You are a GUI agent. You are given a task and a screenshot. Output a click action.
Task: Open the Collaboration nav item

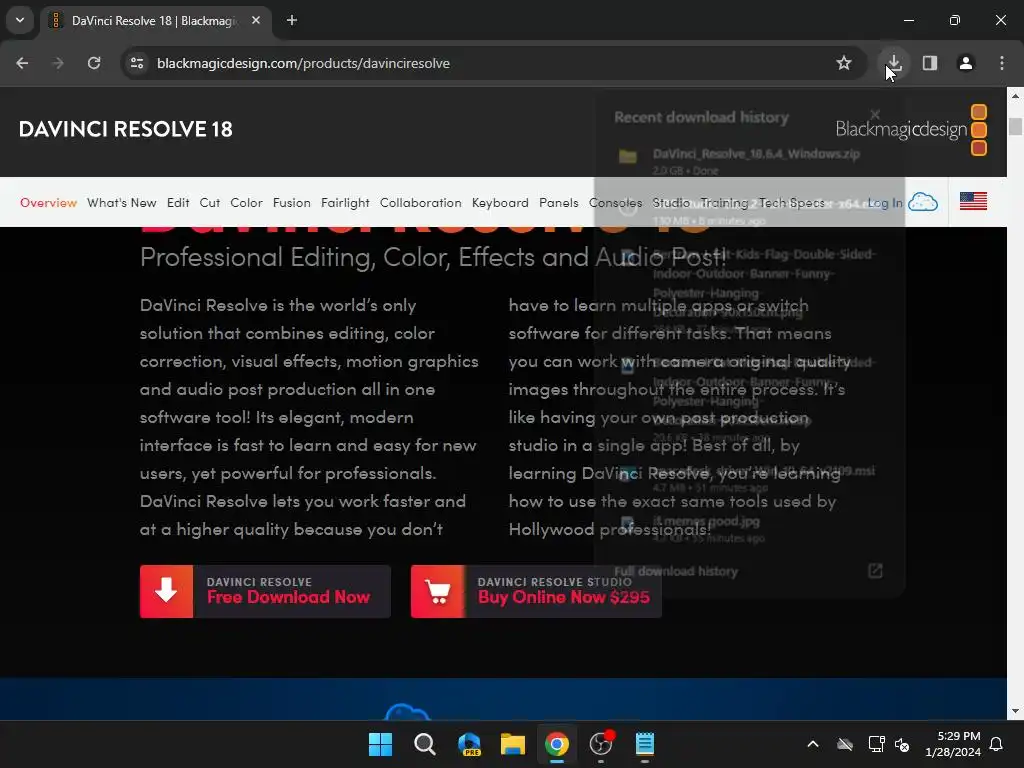[421, 203]
